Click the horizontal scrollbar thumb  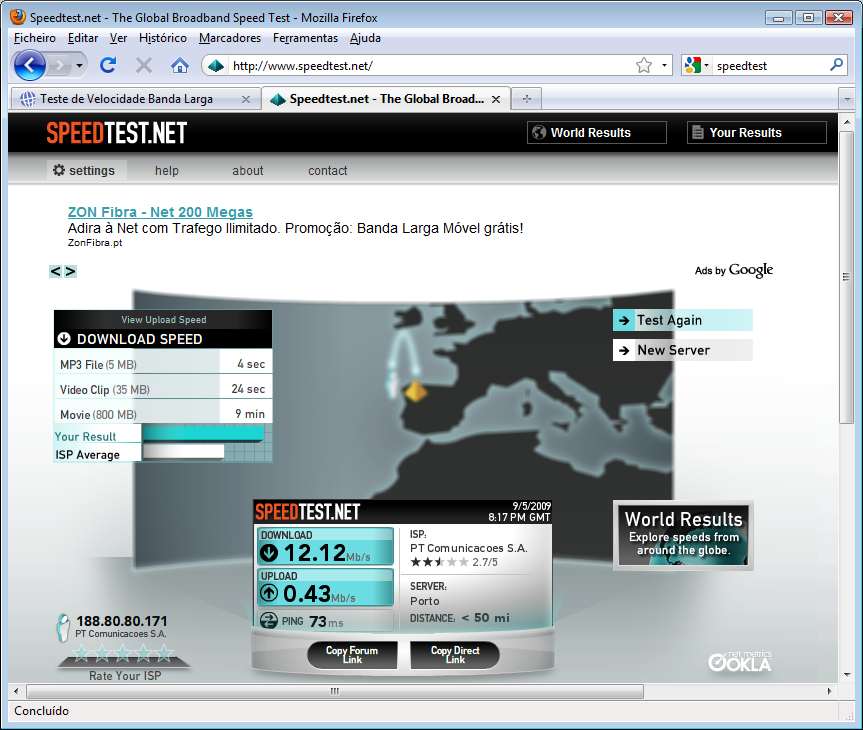(335, 691)
